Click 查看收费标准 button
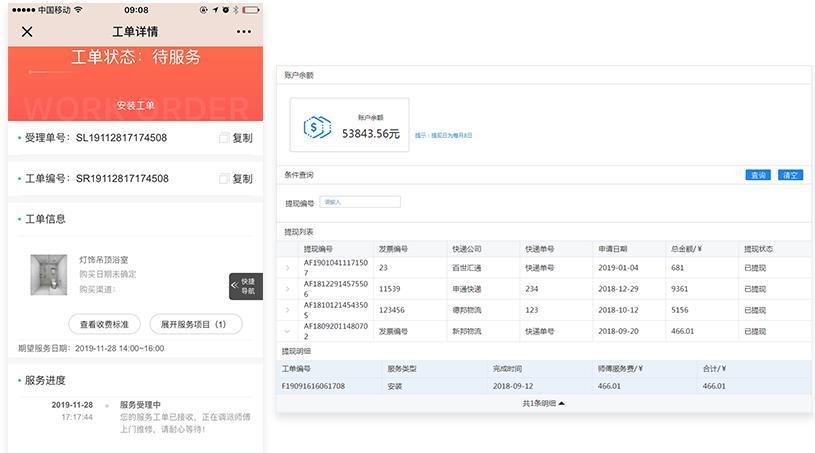 pyautogui.click(x=104, y=324)
